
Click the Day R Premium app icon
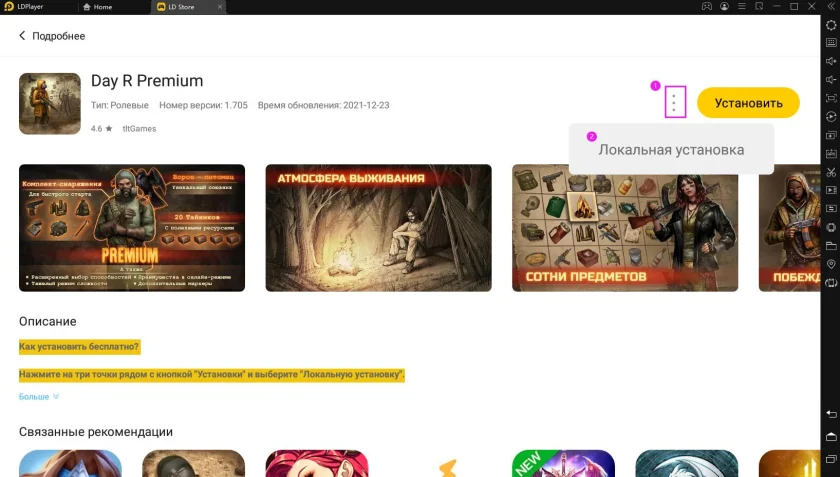[50, 103]
